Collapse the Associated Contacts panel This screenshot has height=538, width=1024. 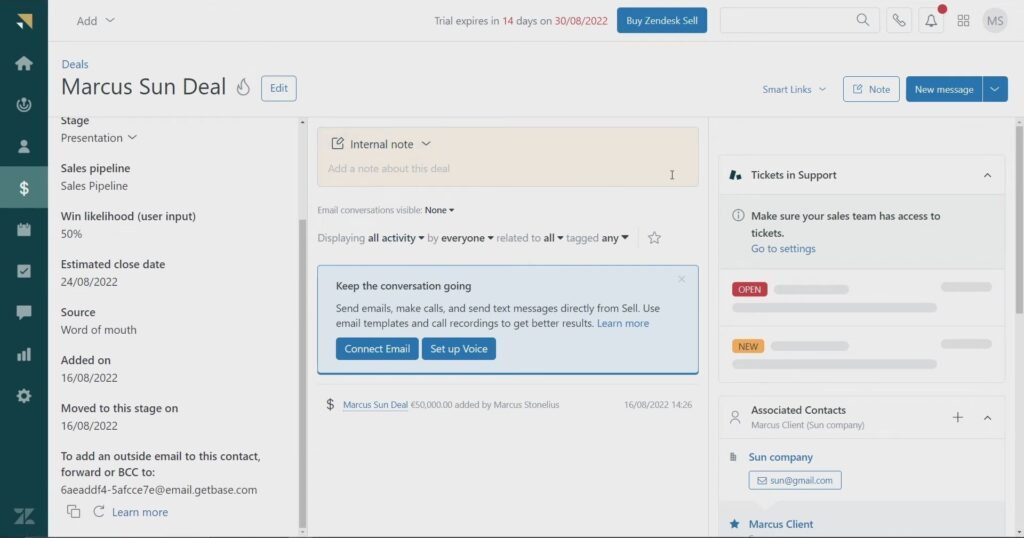pos(987,417)
